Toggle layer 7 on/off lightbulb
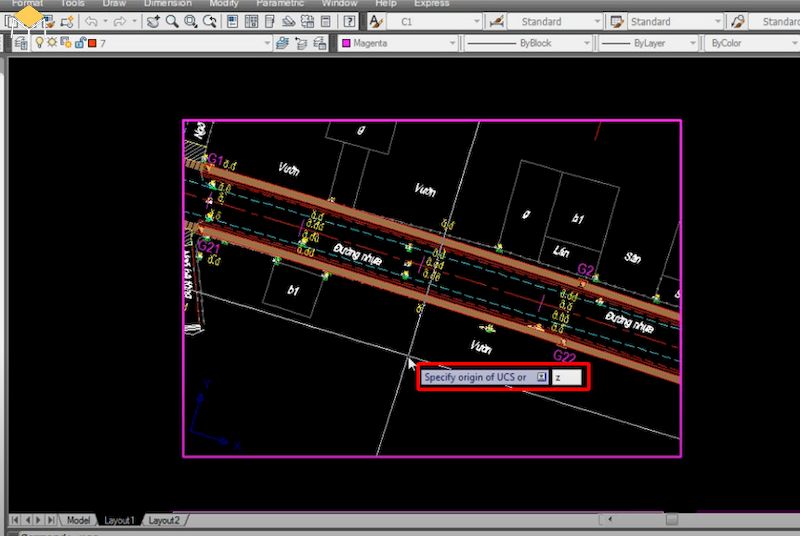The height and width of the screenshot is (536, 800). [x=39, y=43]
